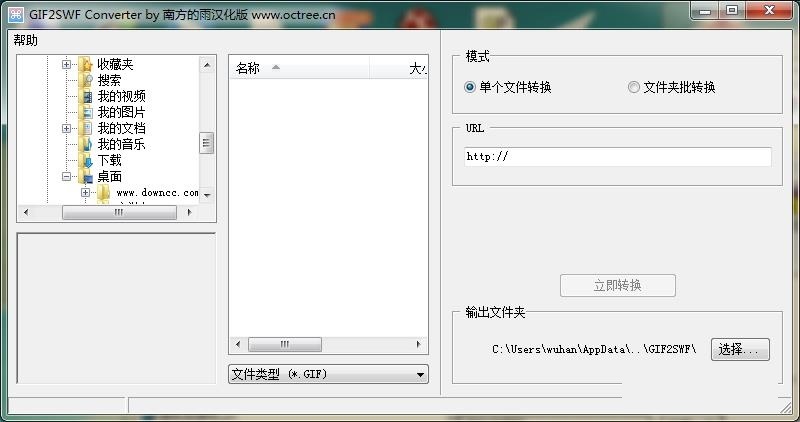Click the 桌面 desktop folder icon
Screen dimensions: 800x422
87,177
